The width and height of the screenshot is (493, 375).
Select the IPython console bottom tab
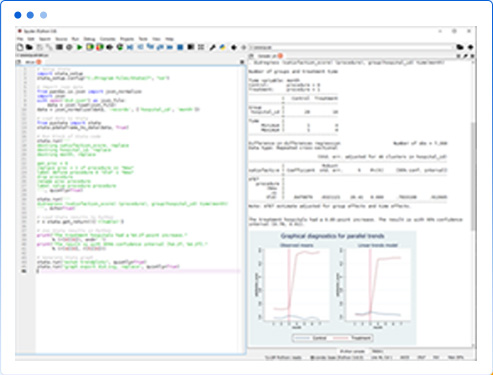[x=352, y=351]
